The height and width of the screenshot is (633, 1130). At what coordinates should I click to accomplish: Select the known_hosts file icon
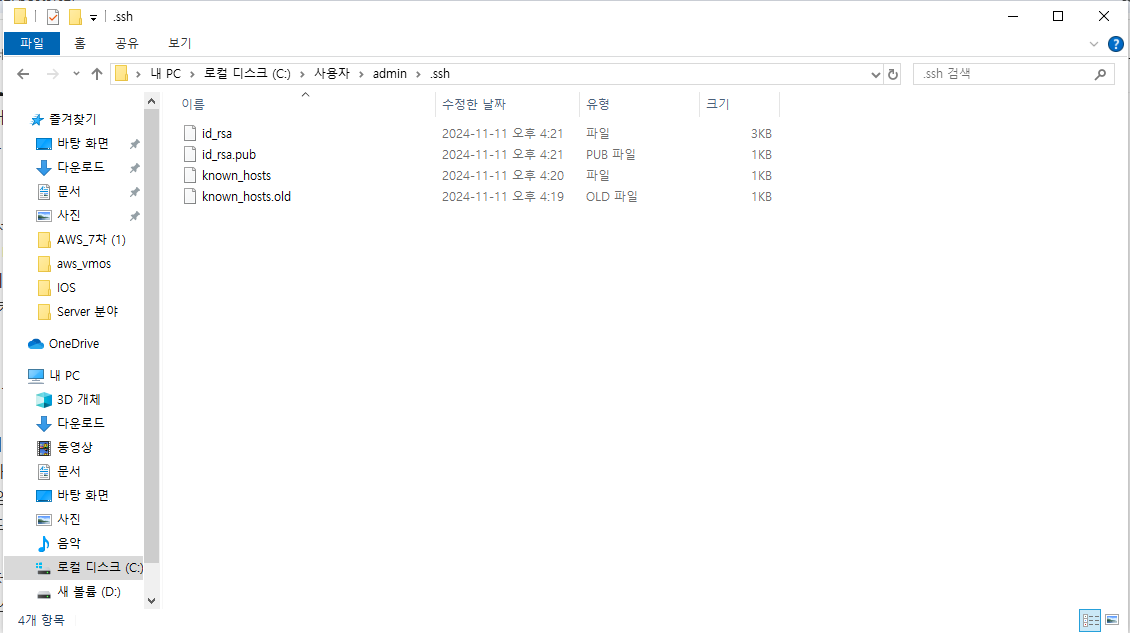tap(190, 175)
